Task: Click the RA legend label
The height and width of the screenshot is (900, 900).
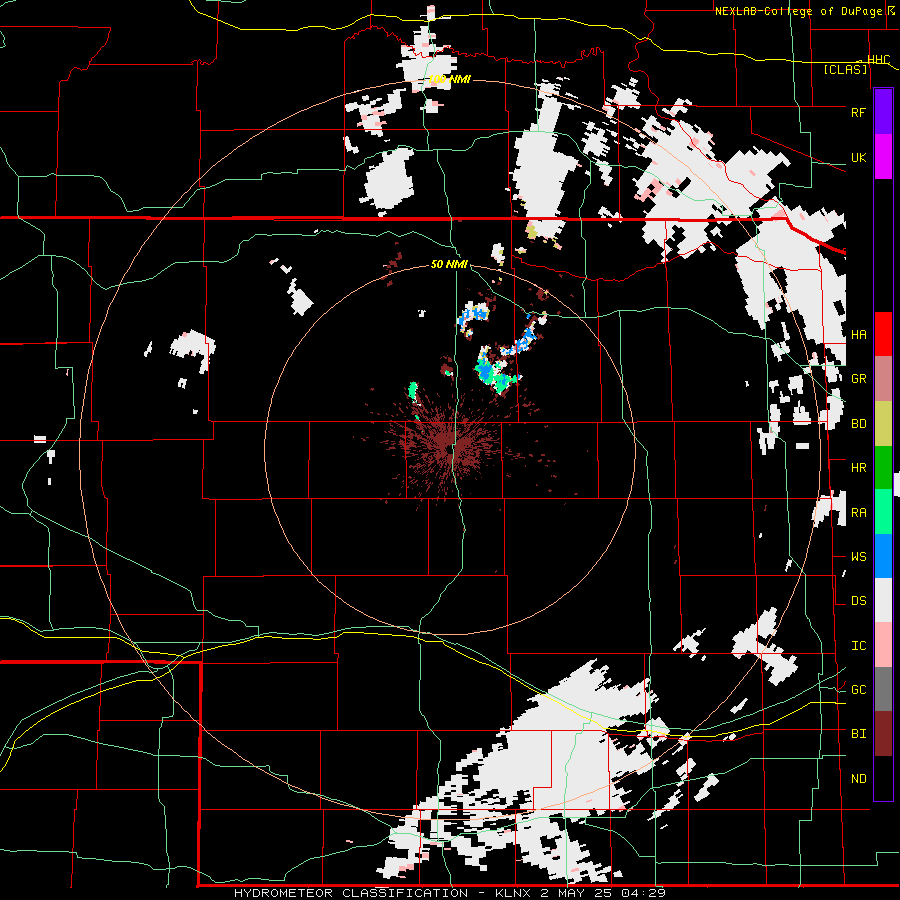Action: [x=858, y=513]
